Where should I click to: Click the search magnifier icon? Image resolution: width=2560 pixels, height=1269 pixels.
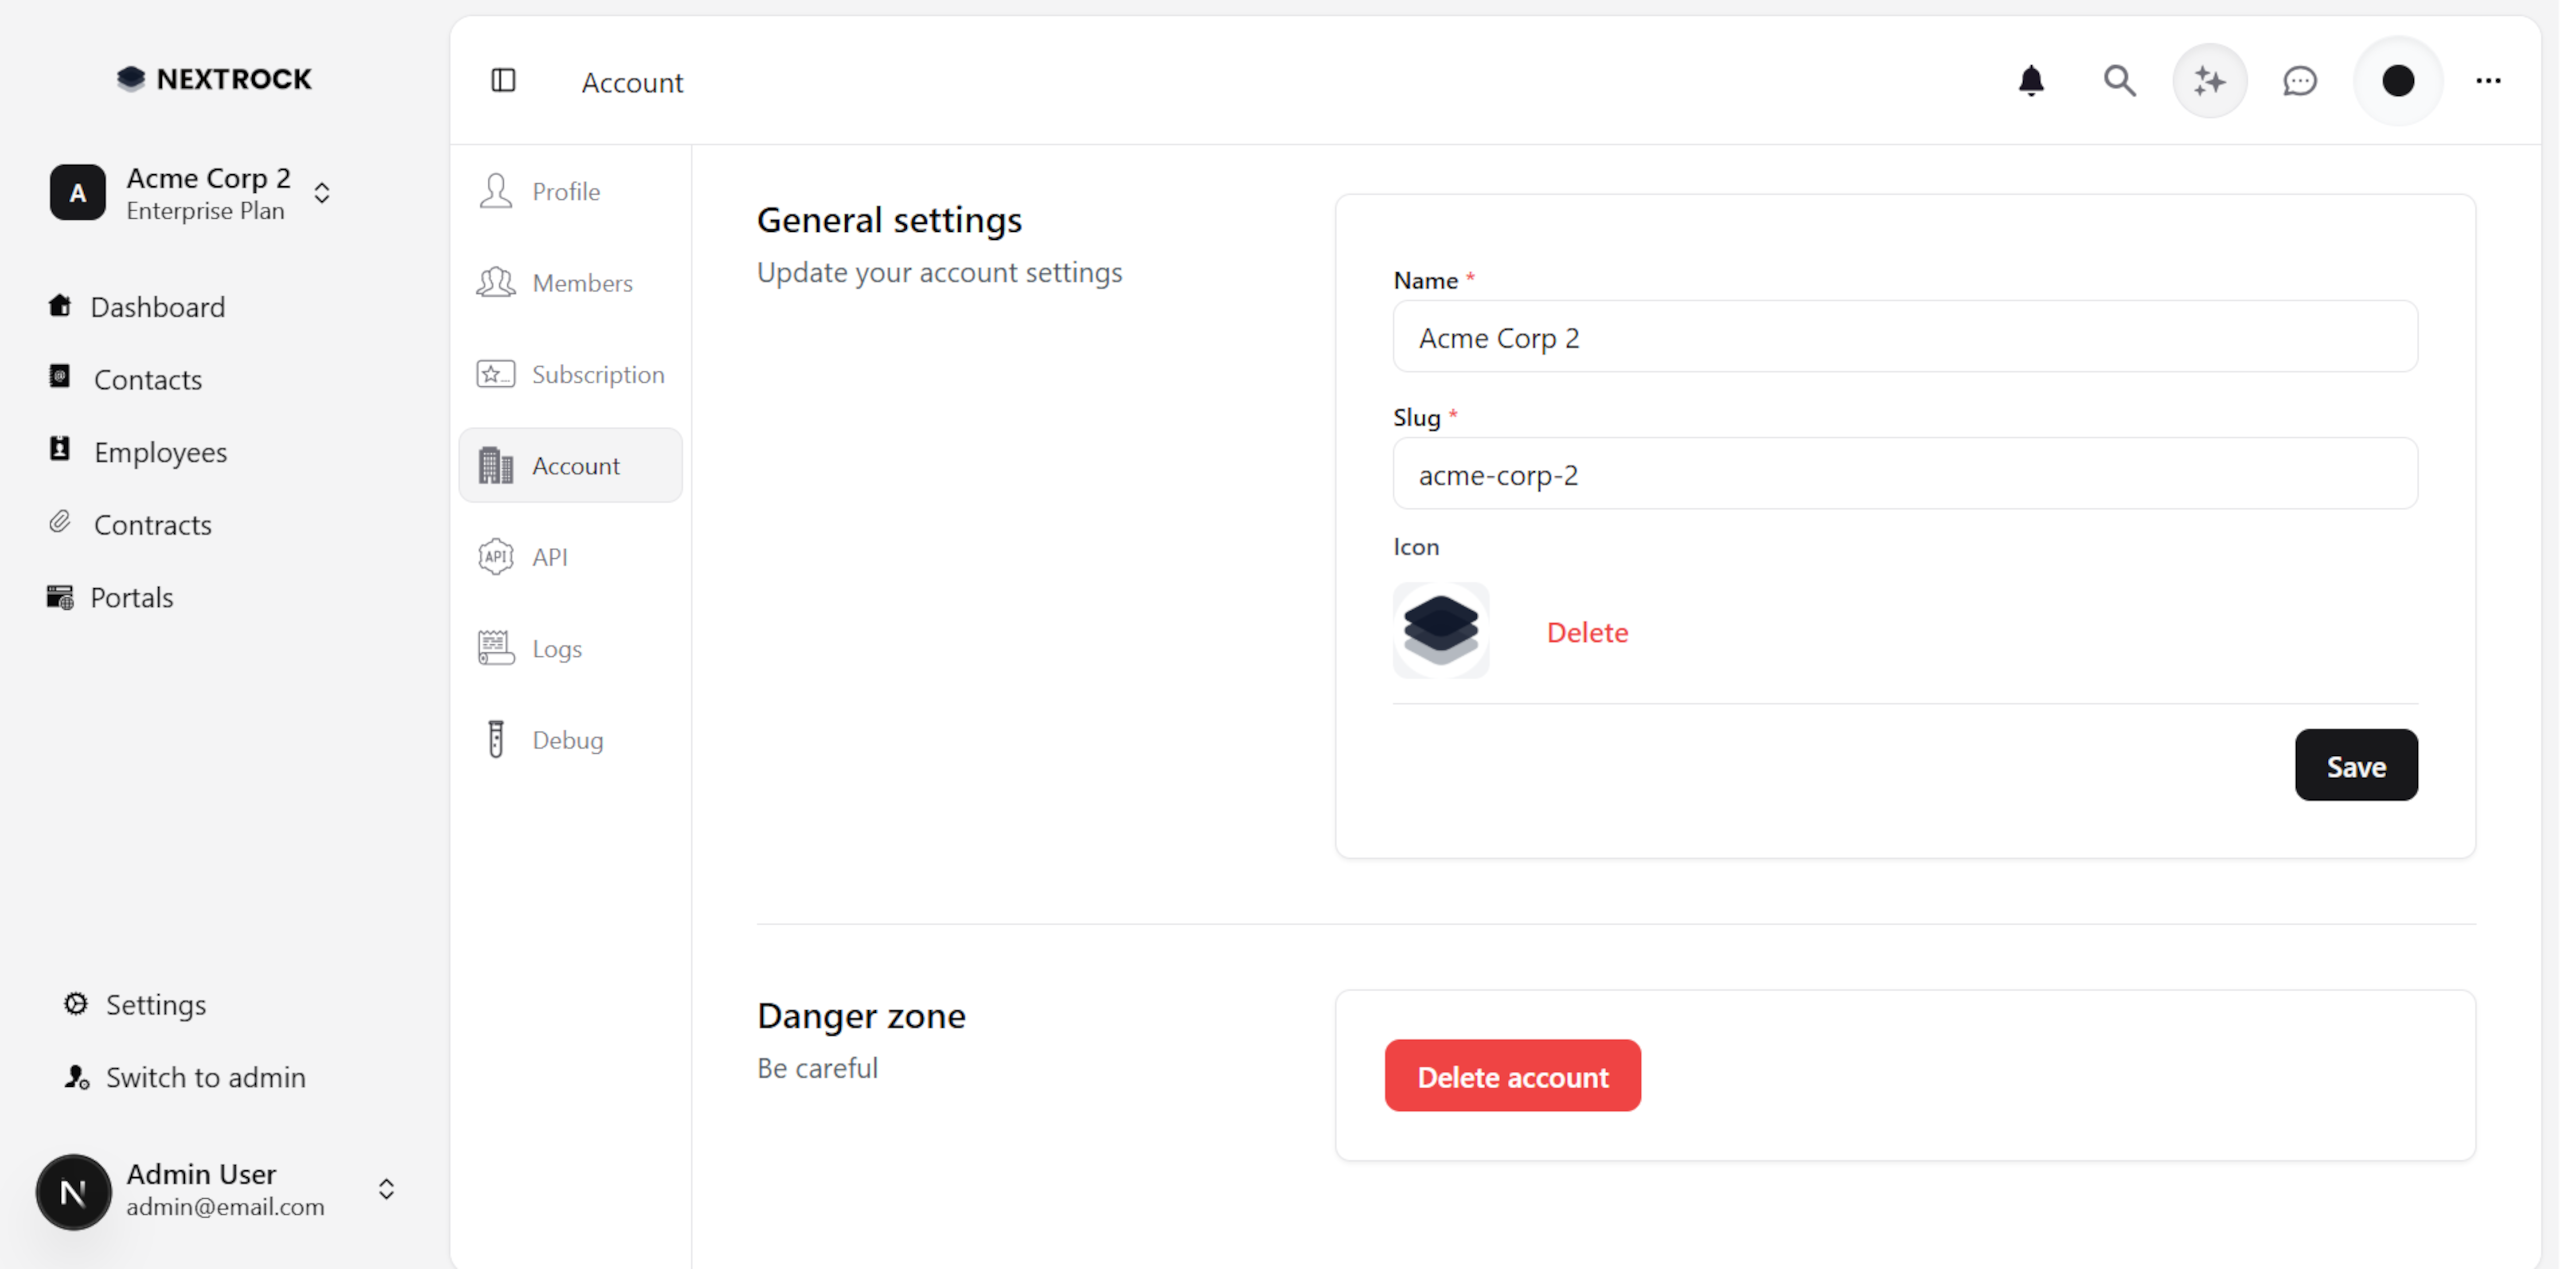click(x=2119, y=81)
